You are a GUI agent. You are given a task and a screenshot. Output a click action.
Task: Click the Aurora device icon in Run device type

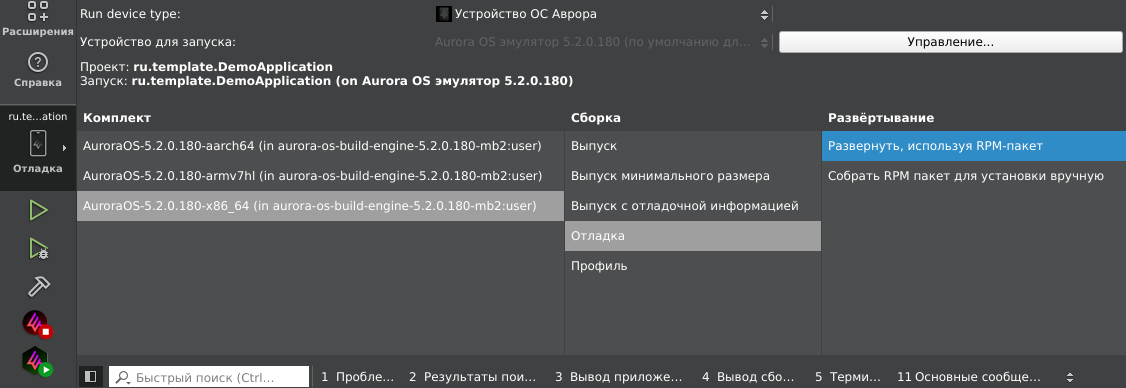444,14
